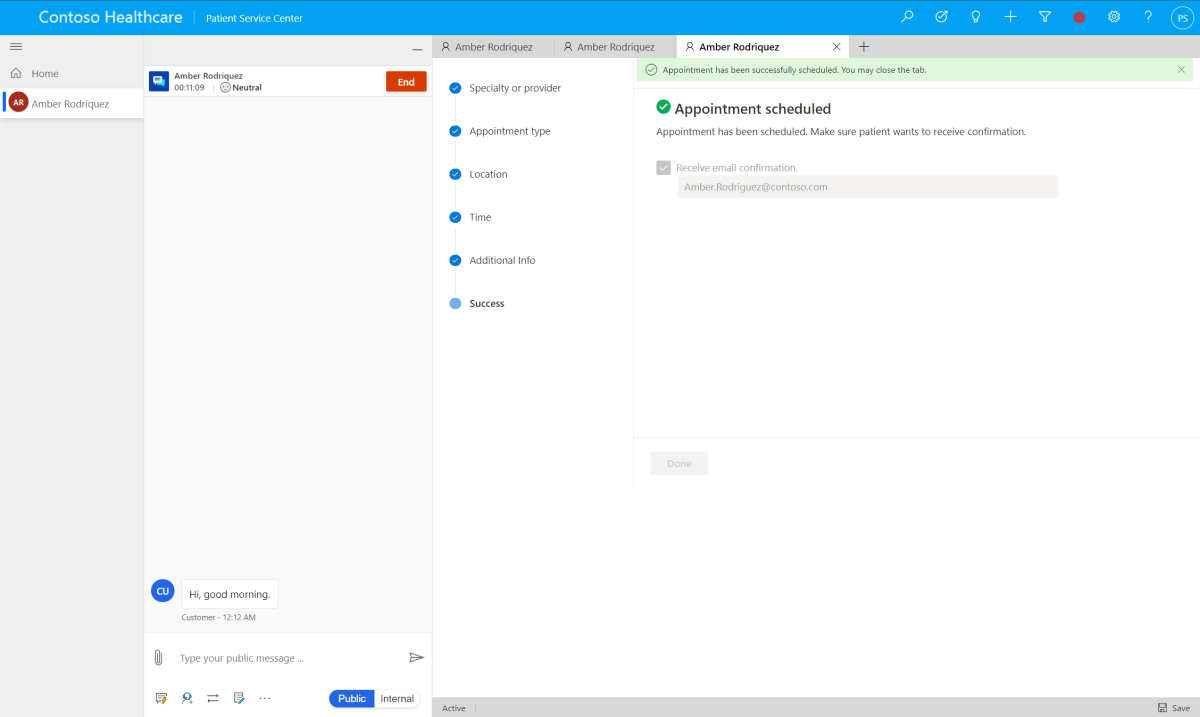
Task: Open more message options with the ellipsis
Action: (x=264, y=698)
